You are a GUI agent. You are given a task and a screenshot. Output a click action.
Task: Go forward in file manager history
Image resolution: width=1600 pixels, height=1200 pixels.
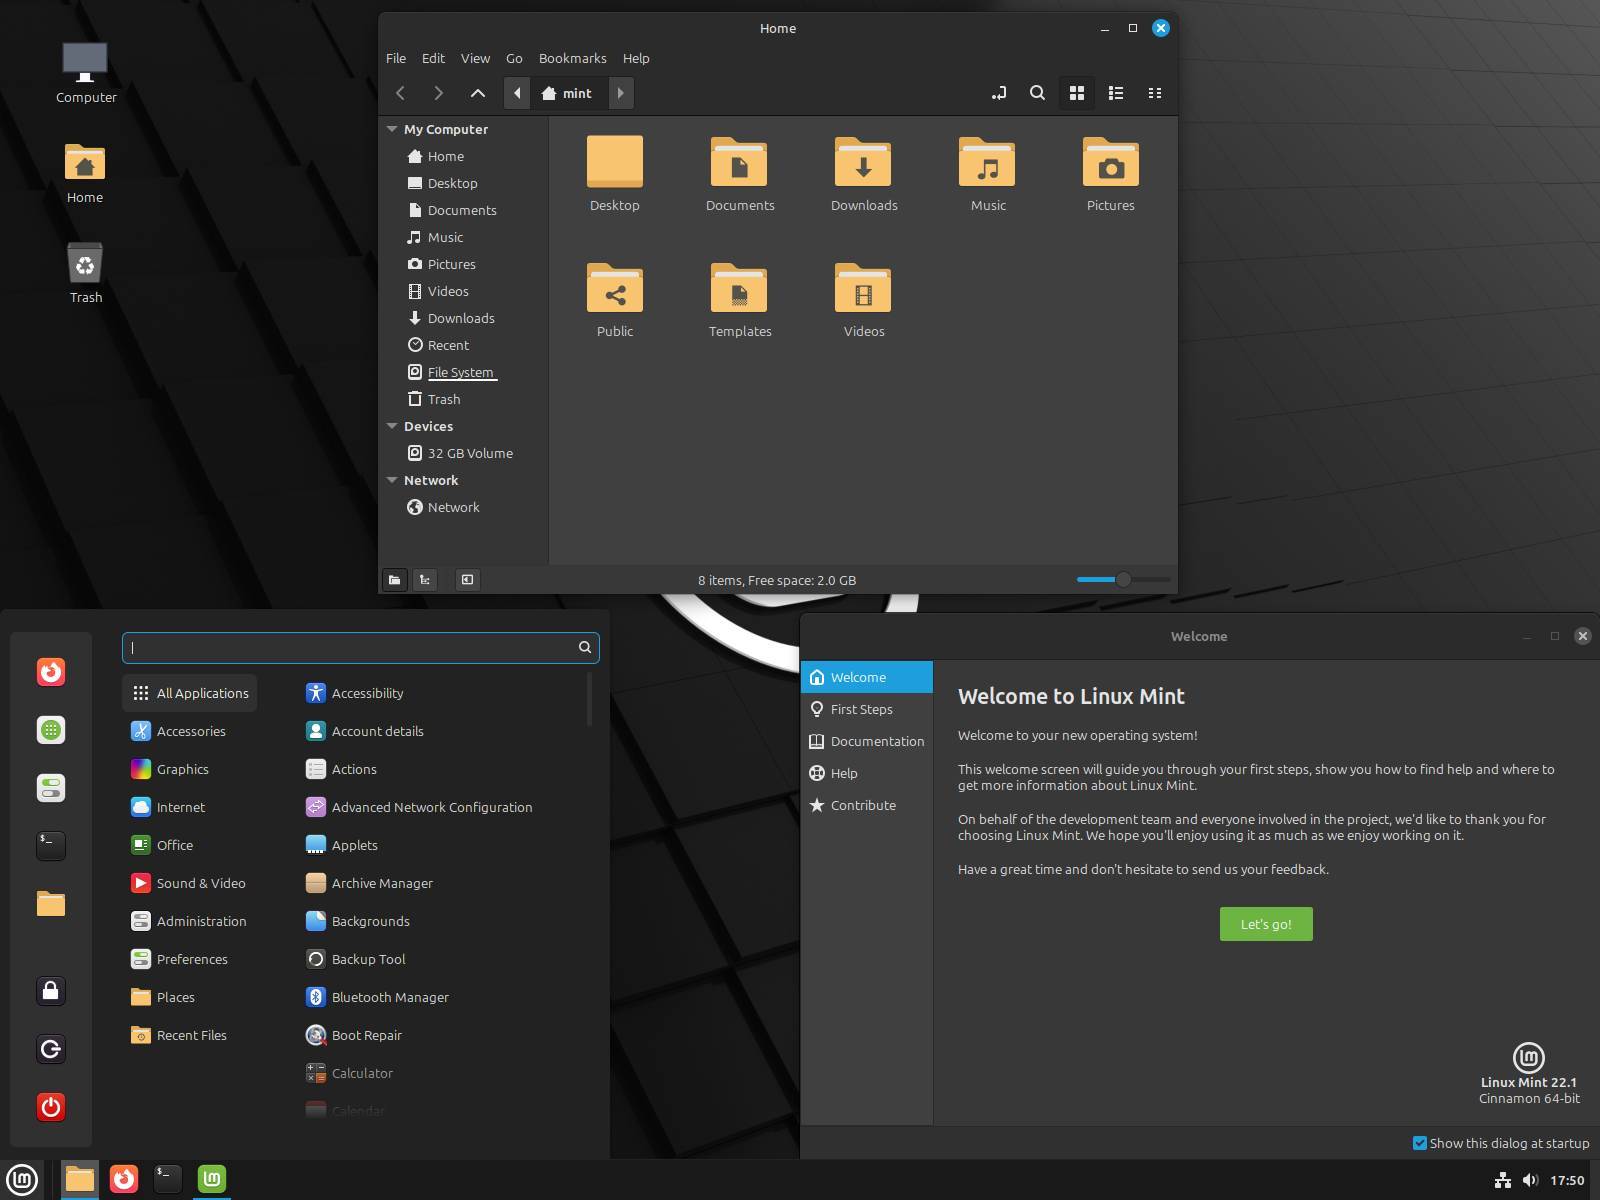click(x=438, y=93)
